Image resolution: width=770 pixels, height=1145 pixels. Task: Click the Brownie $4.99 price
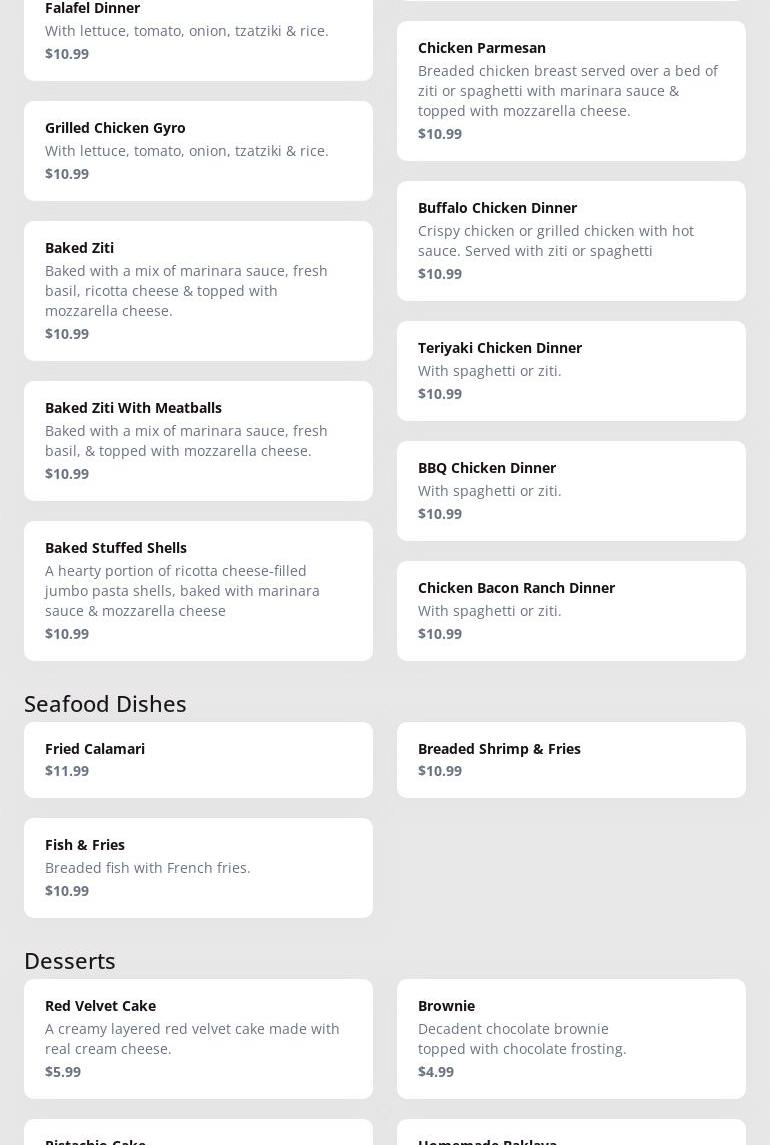click(x=436, y=1072)
